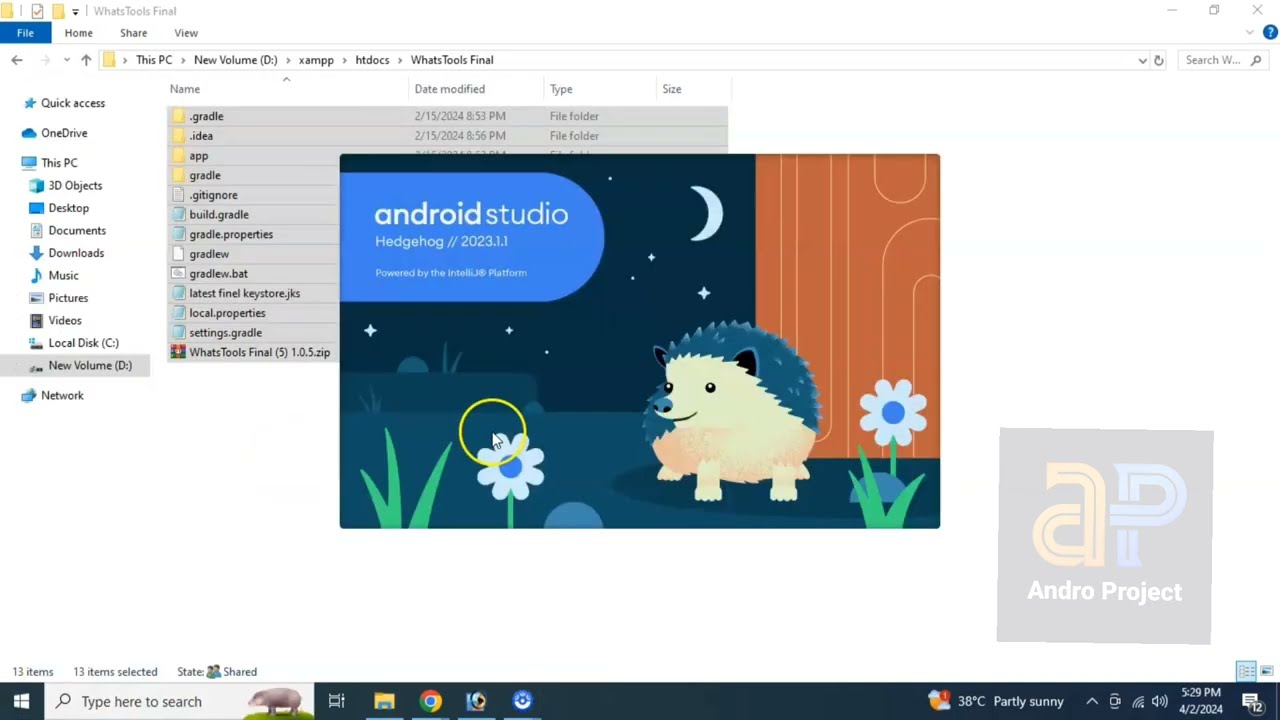1280x720 pixels.
Task: Open address bar history dropdown
Action: click(x=1142, y=60)
